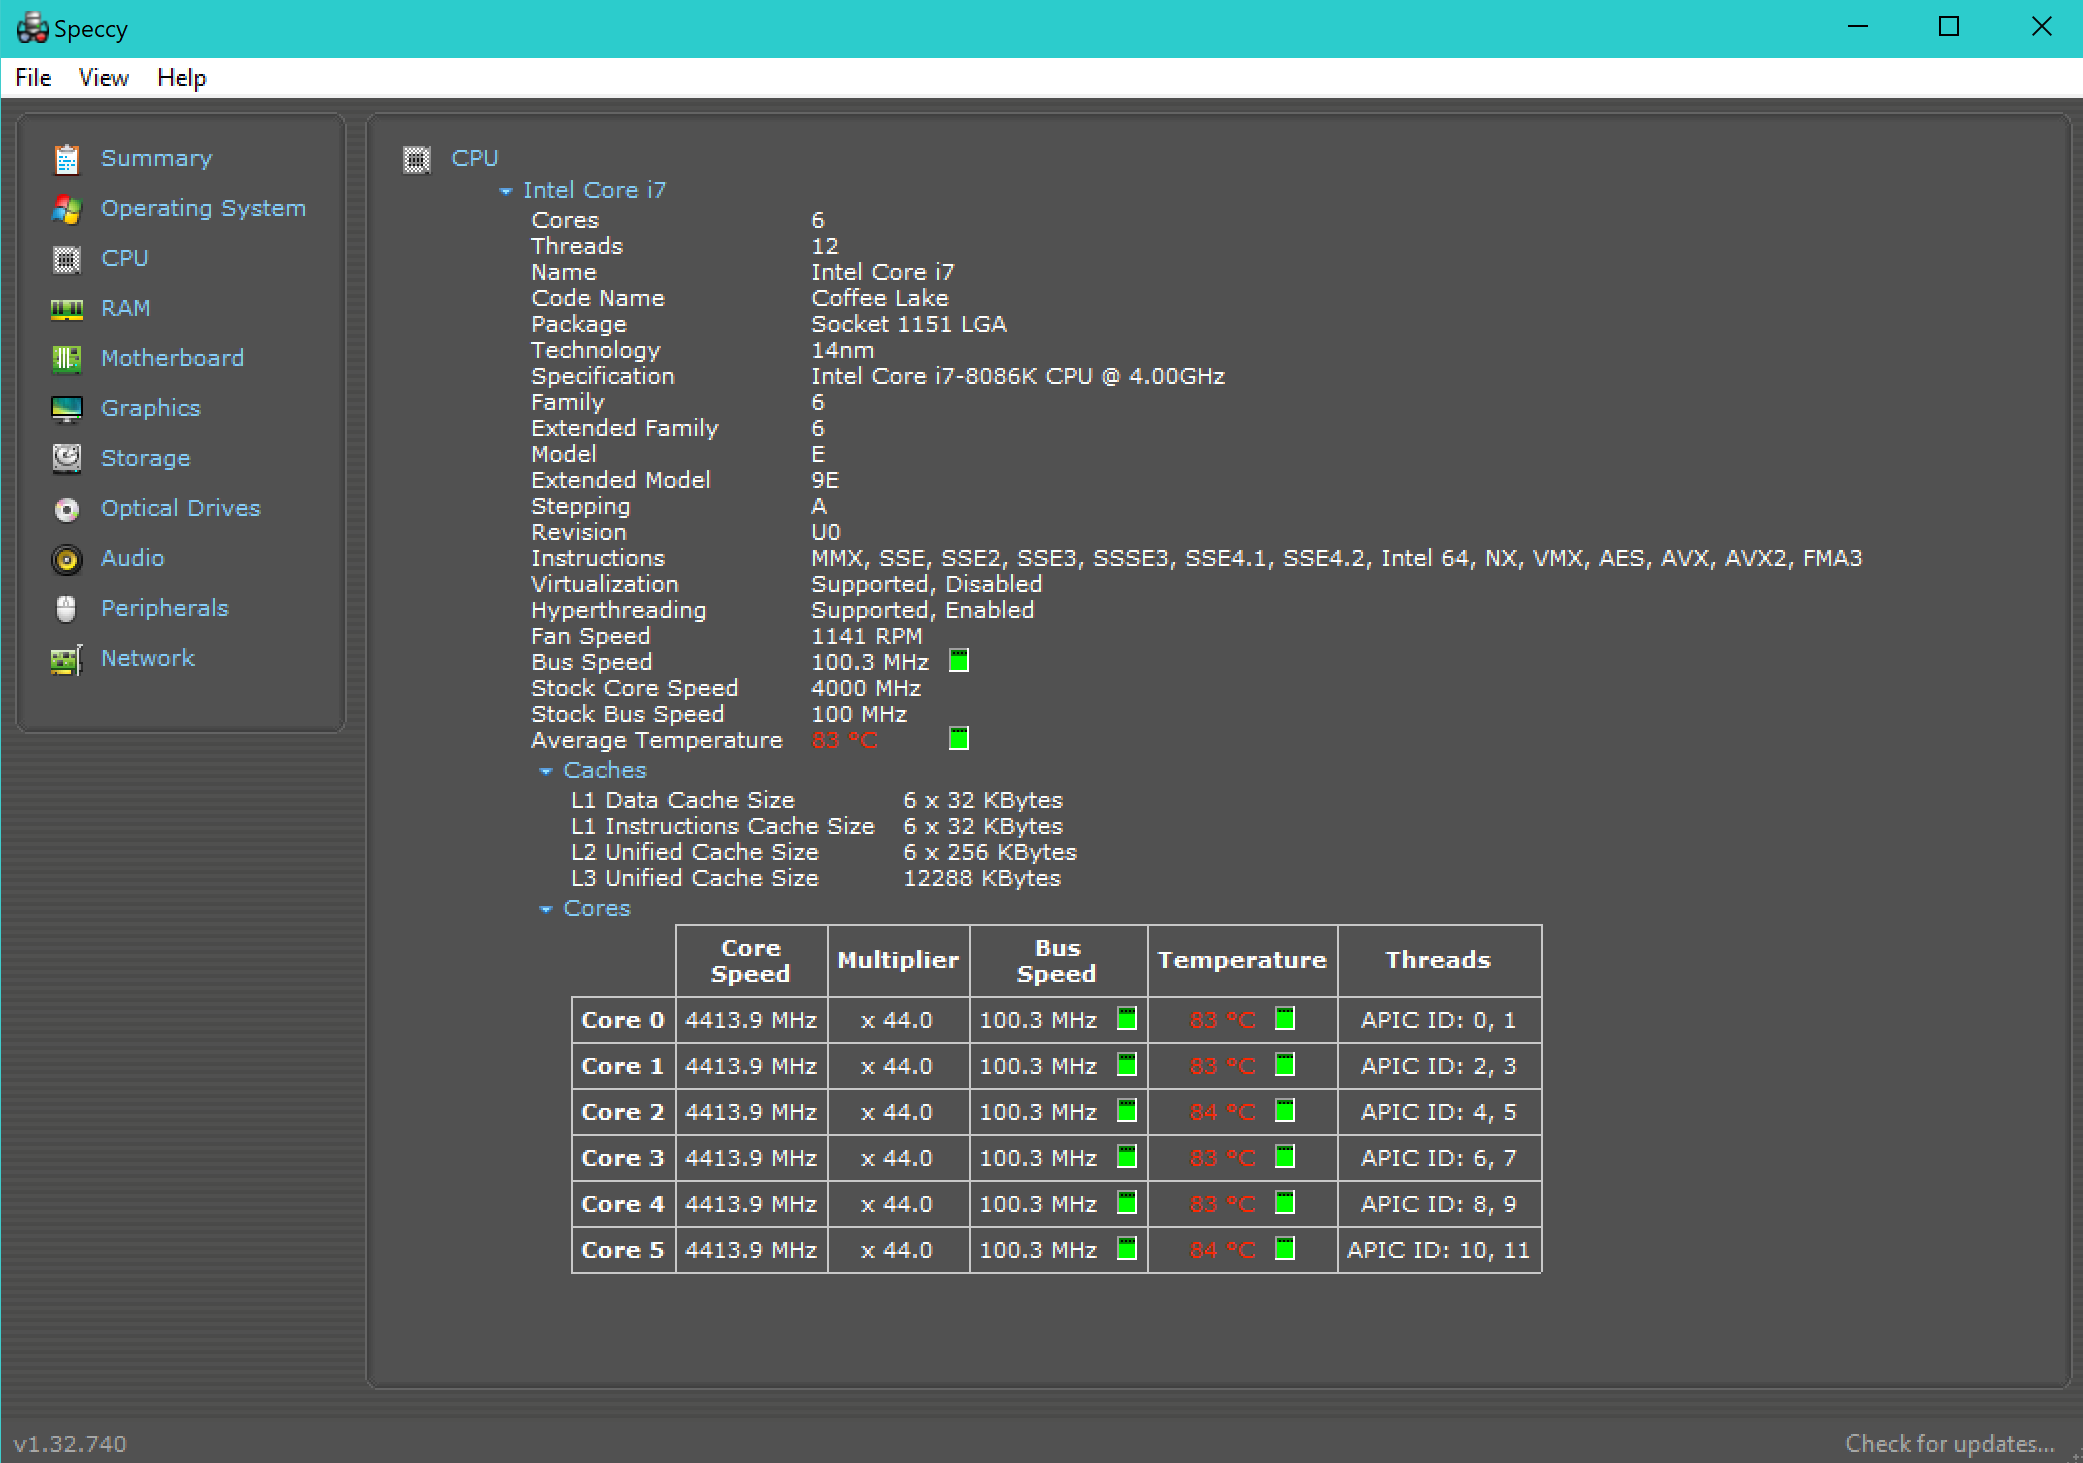Click the Storage hard drive icon
The width and height of the screenshot is (2083, 1463).
[x=67, y=458]
